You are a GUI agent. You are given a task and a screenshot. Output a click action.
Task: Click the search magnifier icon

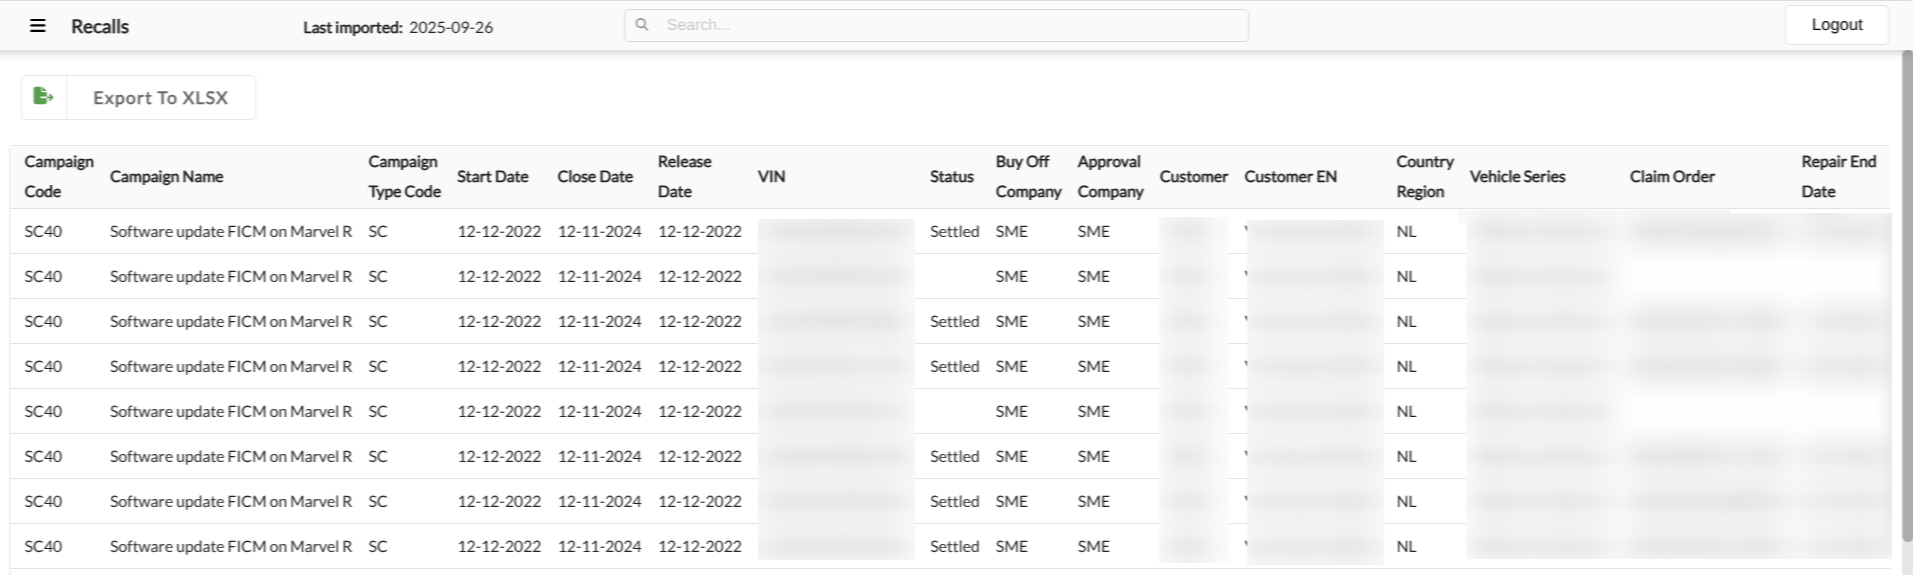[x=642, y=25]
